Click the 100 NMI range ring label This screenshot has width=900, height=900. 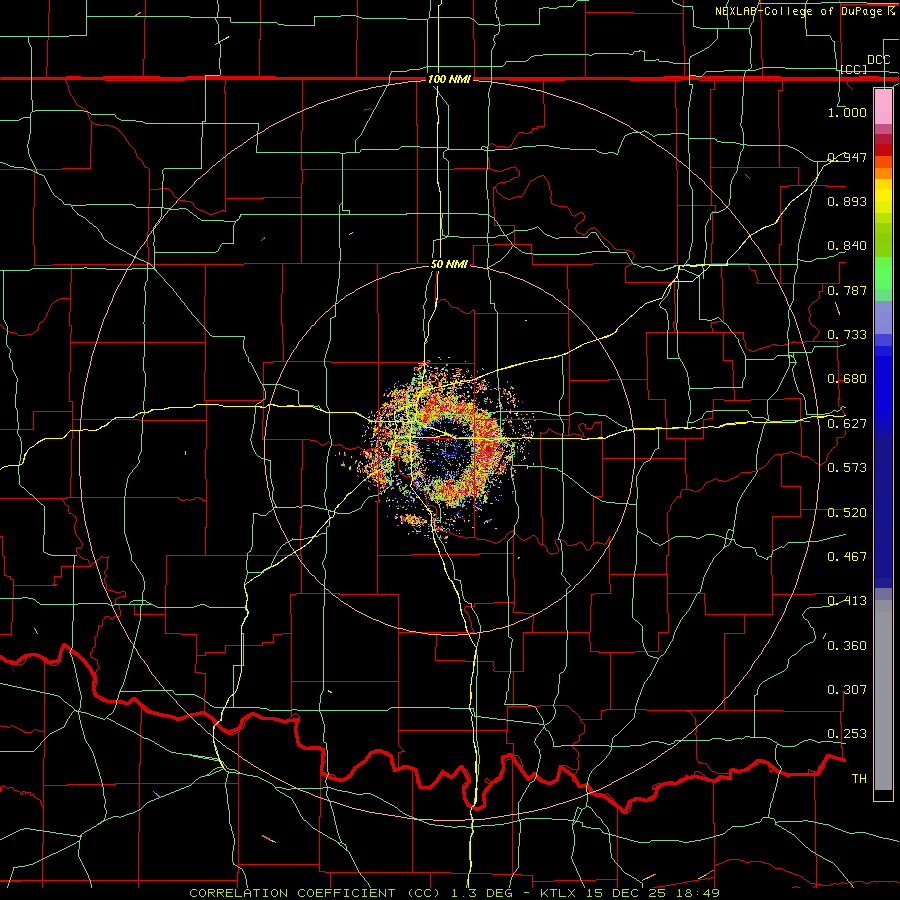click(x=449, y=79)
